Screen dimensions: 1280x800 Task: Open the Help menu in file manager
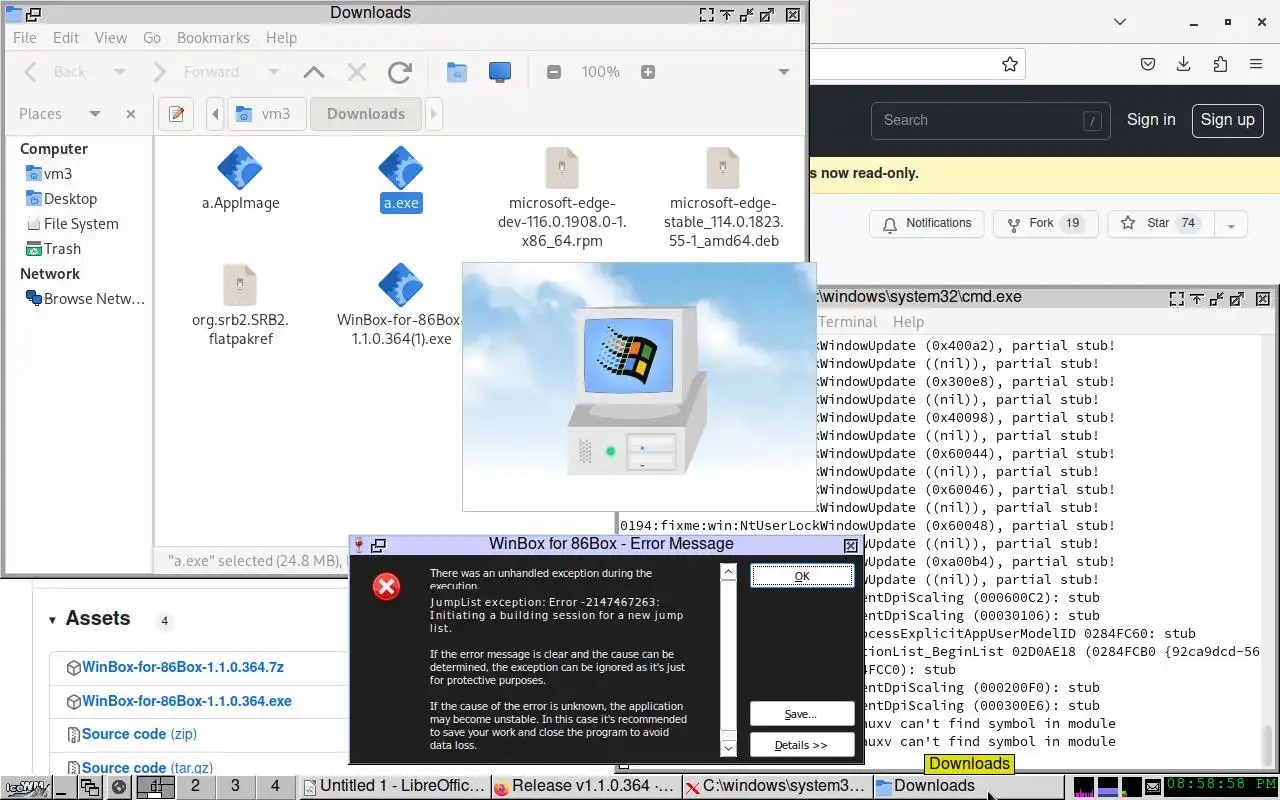(281, 37)
